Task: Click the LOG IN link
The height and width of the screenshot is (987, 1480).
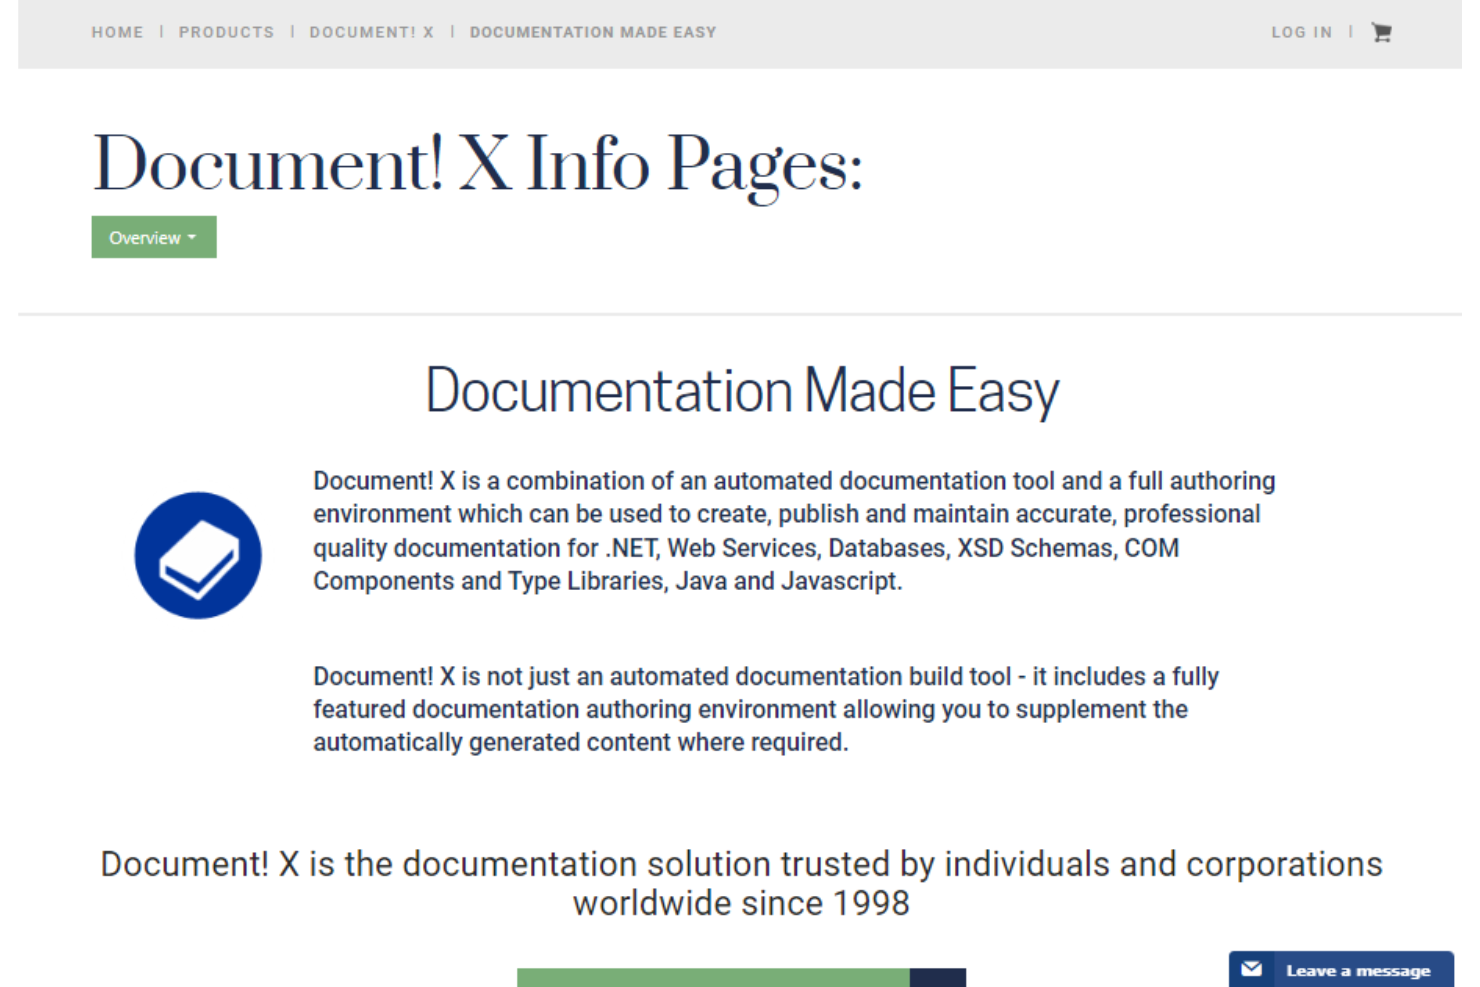Action: tap(1302, 32)
